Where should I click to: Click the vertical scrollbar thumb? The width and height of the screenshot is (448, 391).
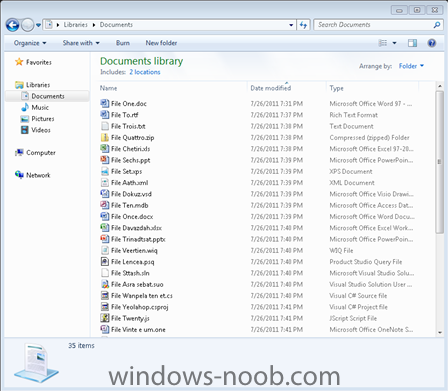click(439, 162)
